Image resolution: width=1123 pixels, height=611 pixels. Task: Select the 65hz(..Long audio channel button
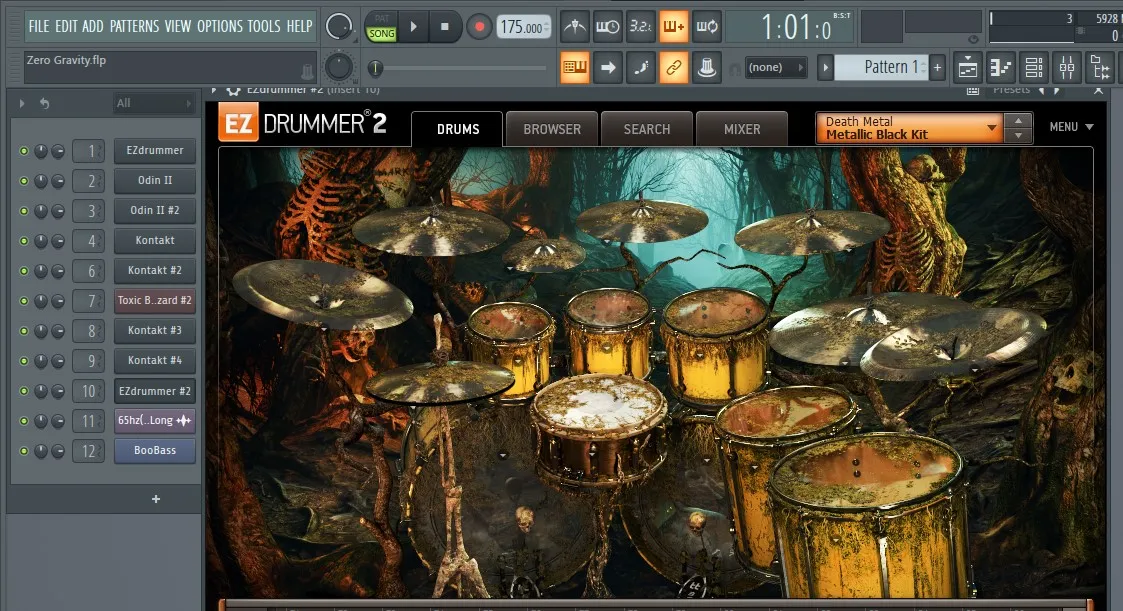pyautogui.click(x=155, y=420)
